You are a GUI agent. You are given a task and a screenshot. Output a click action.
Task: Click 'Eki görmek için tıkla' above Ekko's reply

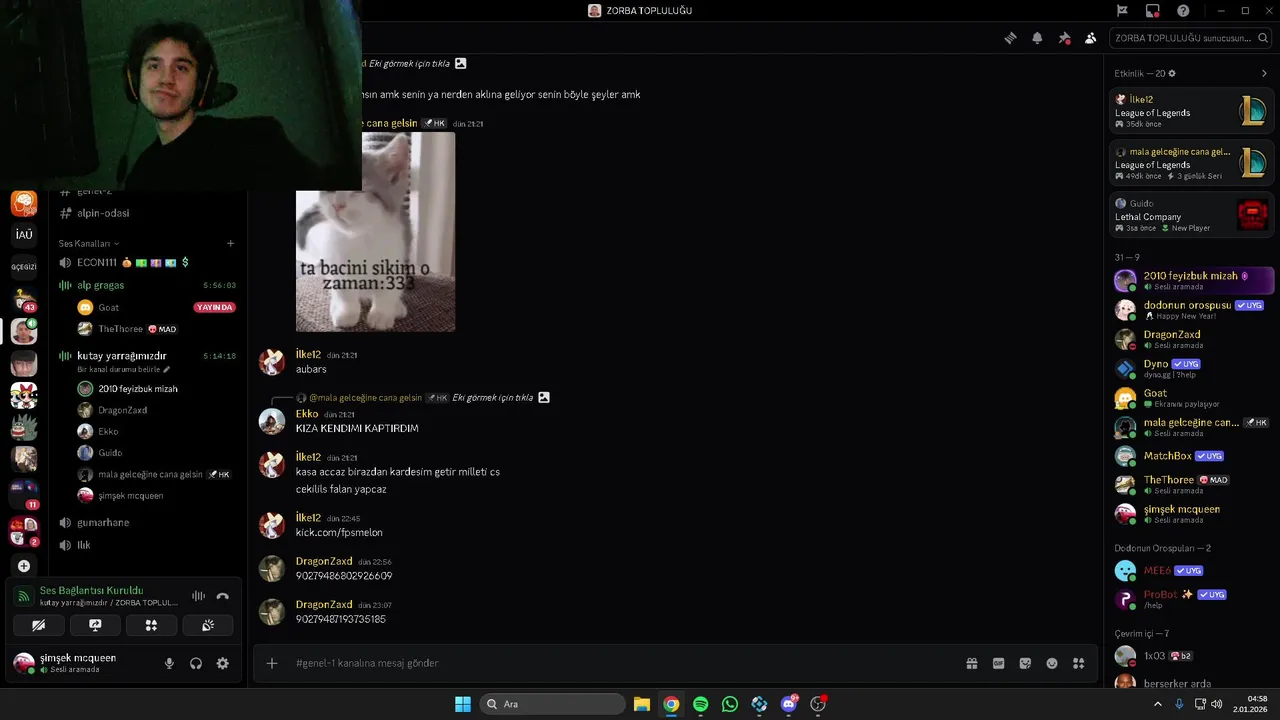tap(492, 397)
